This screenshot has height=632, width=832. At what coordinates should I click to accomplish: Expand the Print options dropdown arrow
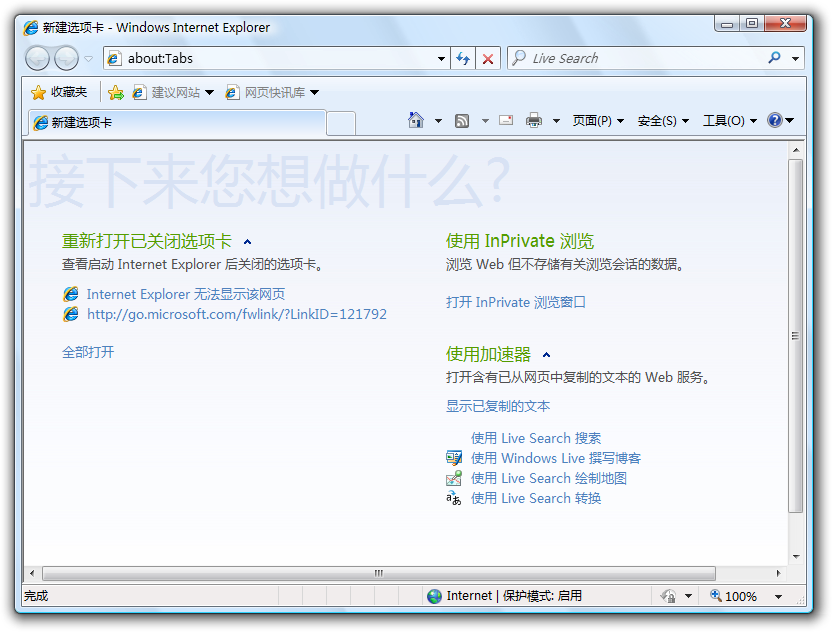556,122
